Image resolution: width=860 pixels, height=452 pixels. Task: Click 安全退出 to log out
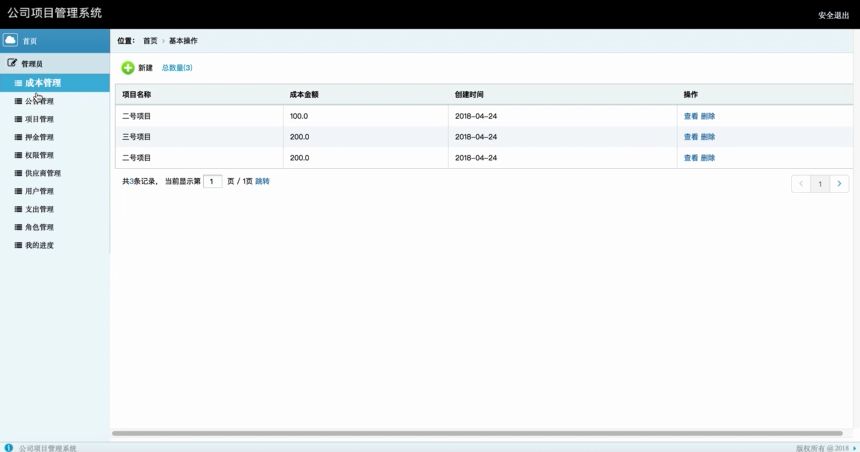pos(833,15)
